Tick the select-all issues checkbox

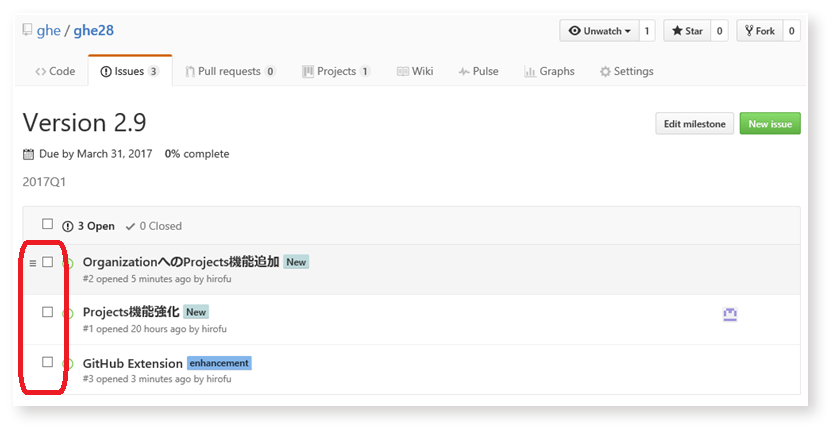[x=48, y=224]
